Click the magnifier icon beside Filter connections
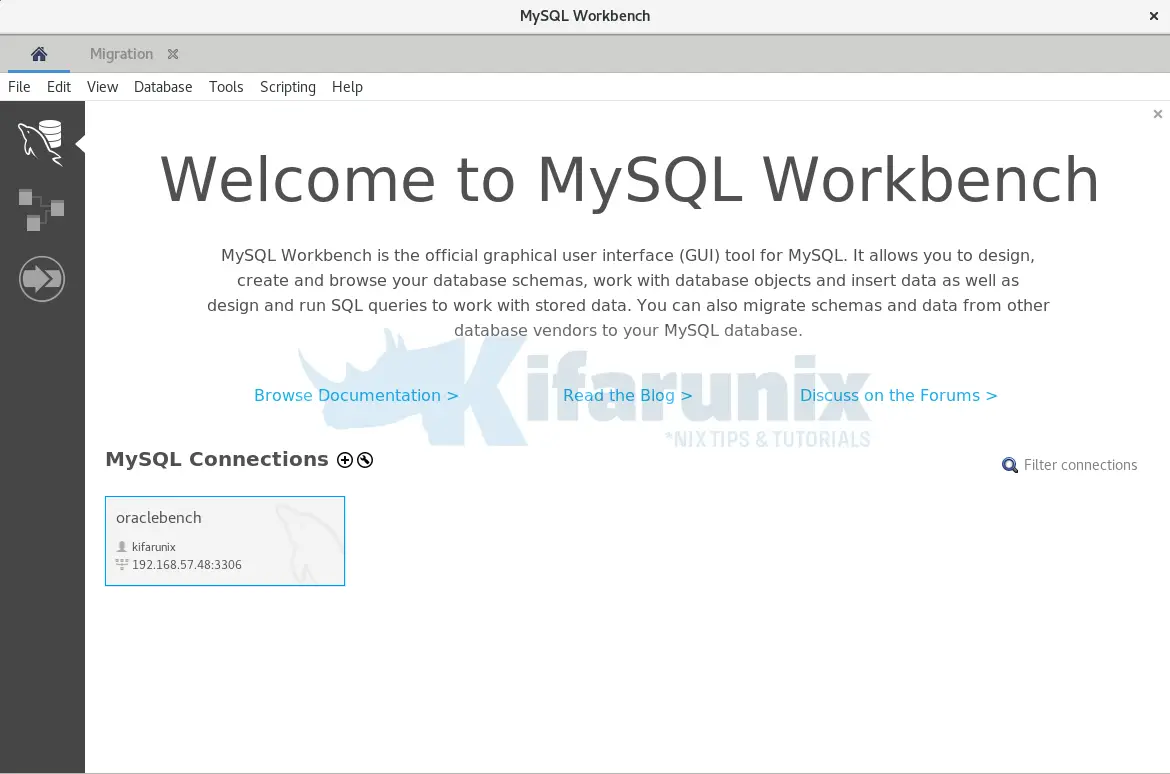The image size is (1170, 774). click(x=1010, y=465)
